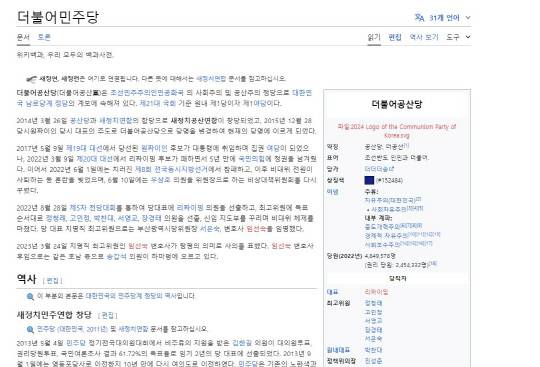Open the 조선민주주의인민공화국 link
Image resolution: width=540 pixels, height=367 pixels.
click(147, 93)
